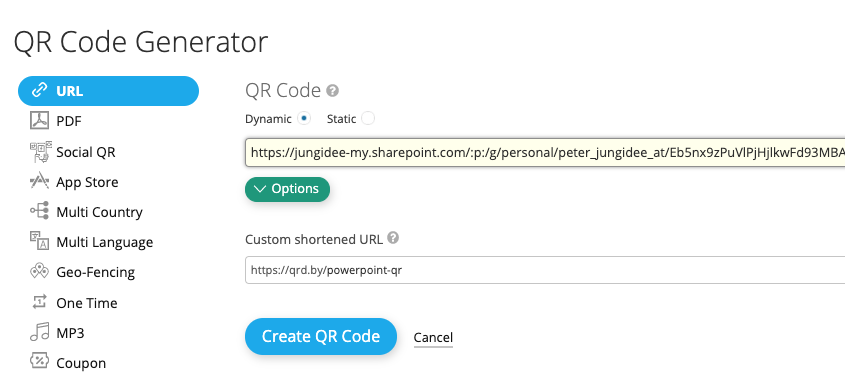This screenshot has height=379, width=845.
Task: Click the help icon beside QR Code heading
Action: (x=333, y=91)
